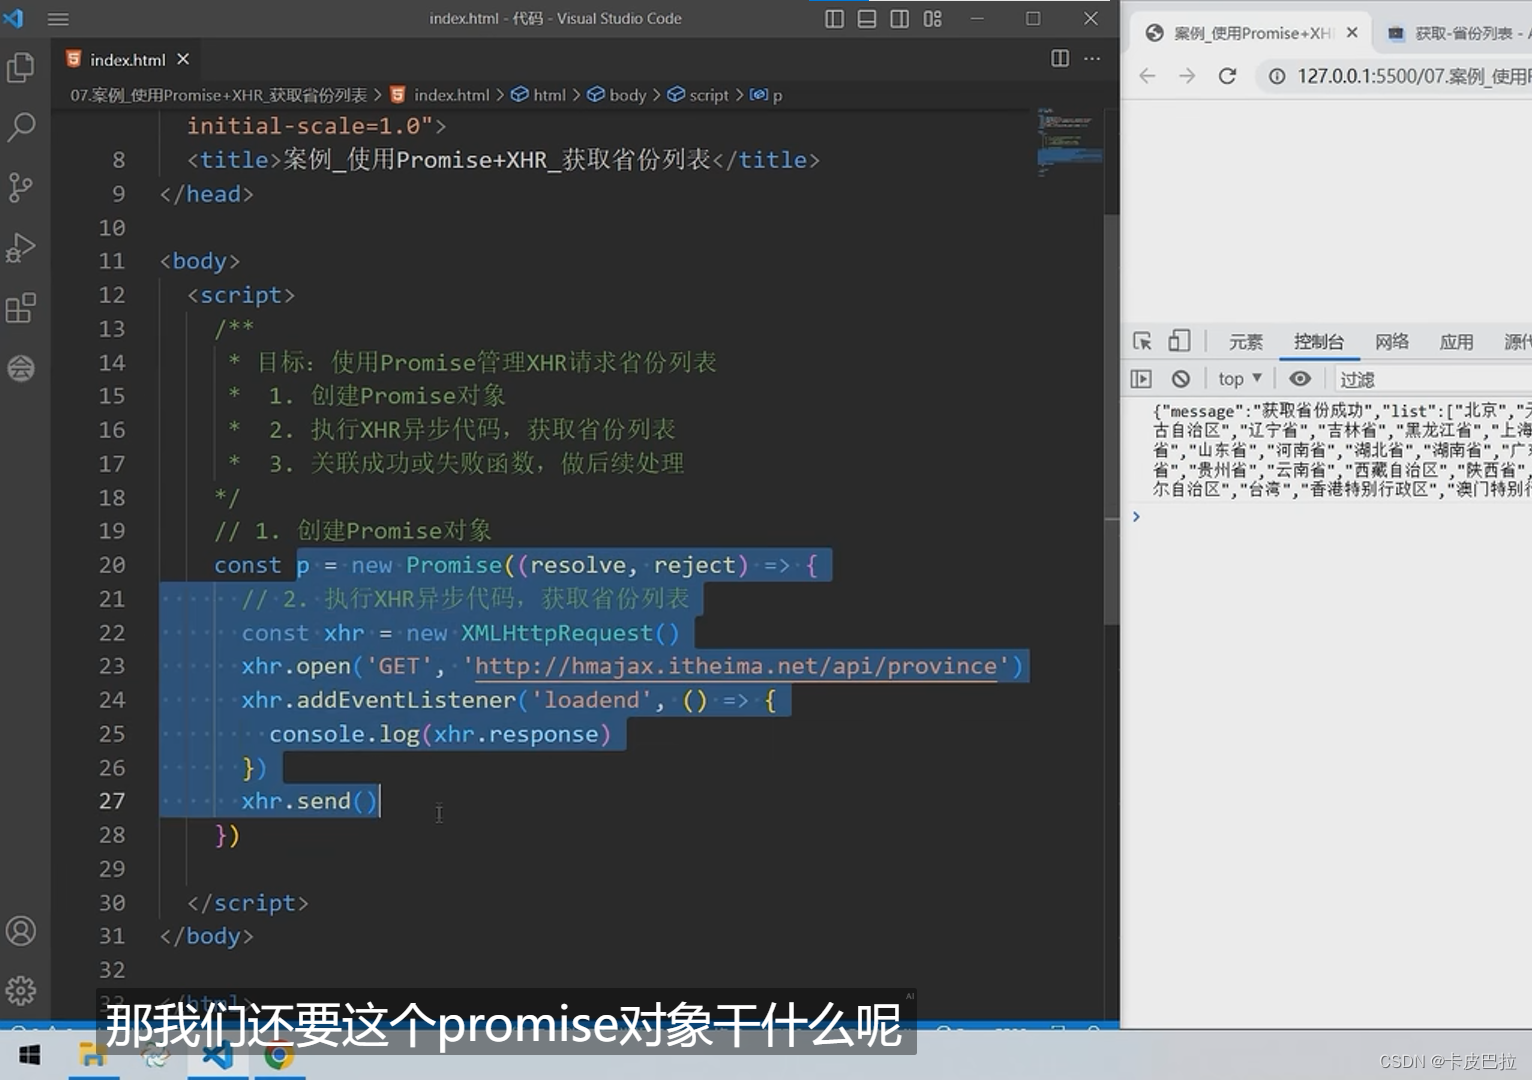The image size is (1532, 1080).
Task: Focus the 过滤 console filter field
Action: [x=1433, y=379]
